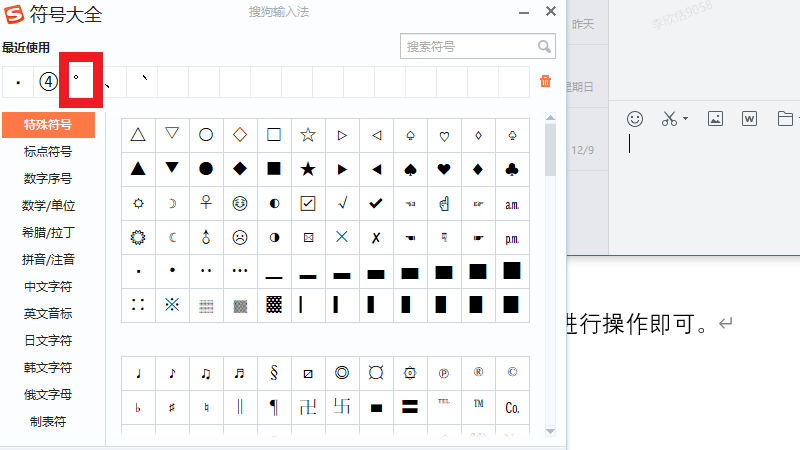
Task: Open the symbol panel title menu arrow
Action: [x=522, y=12]
